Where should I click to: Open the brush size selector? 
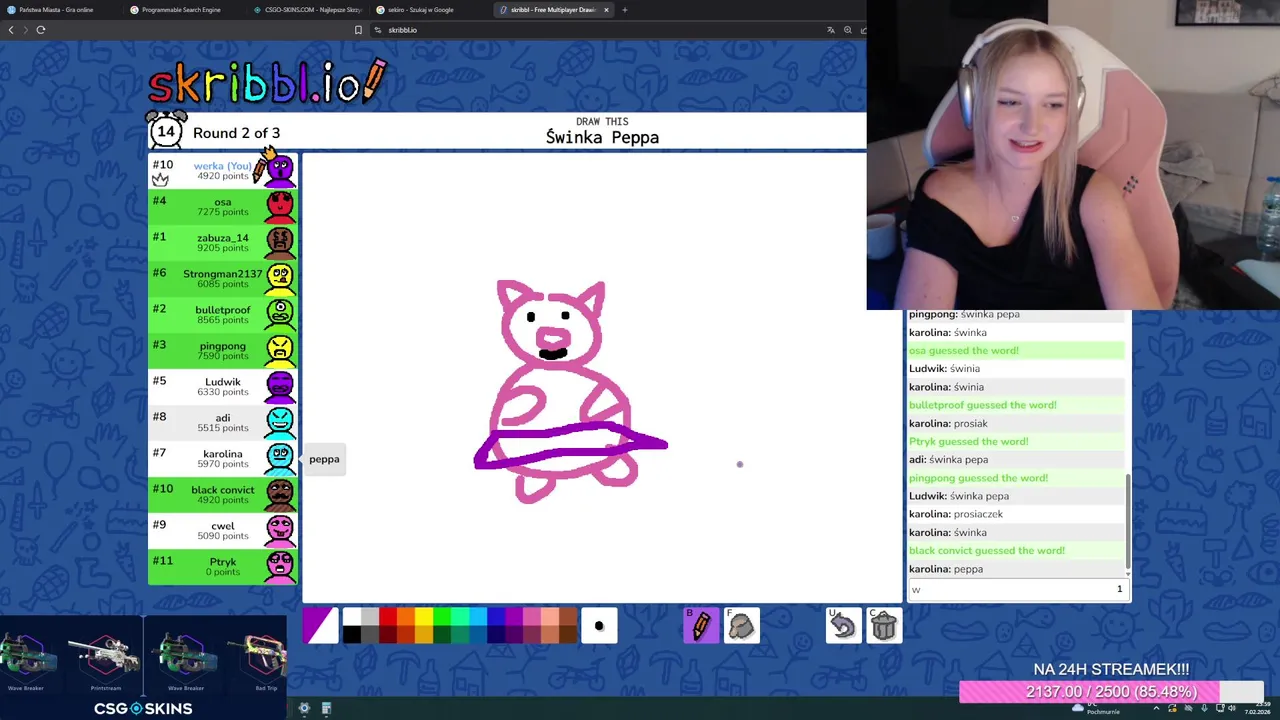599,626
